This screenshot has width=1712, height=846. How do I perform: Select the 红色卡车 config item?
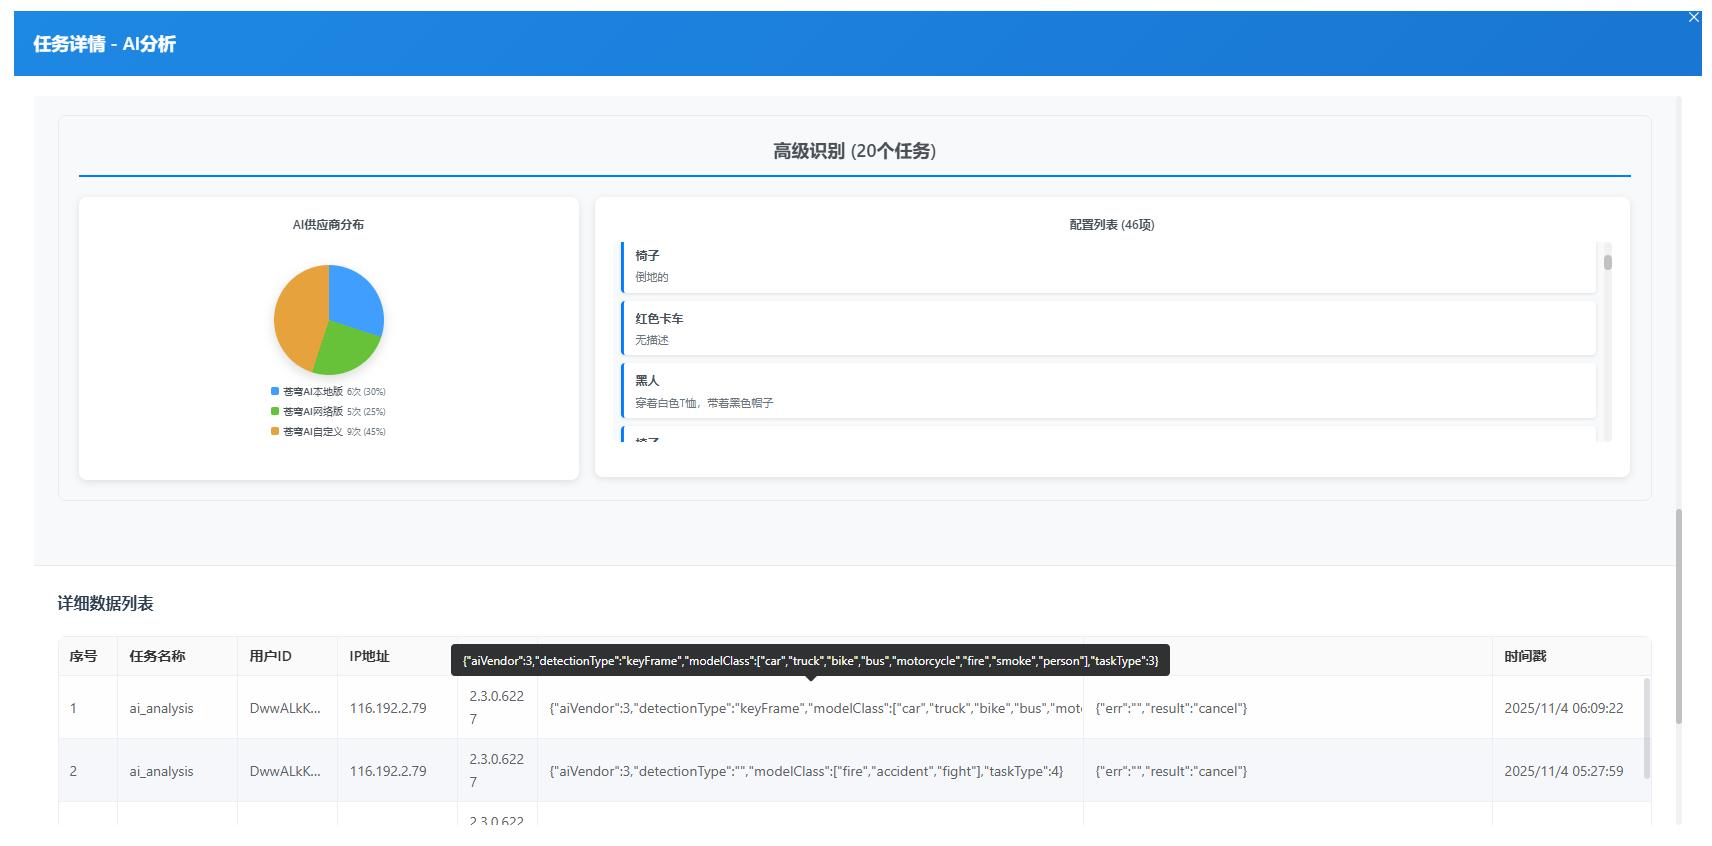tap(1108, 328)
